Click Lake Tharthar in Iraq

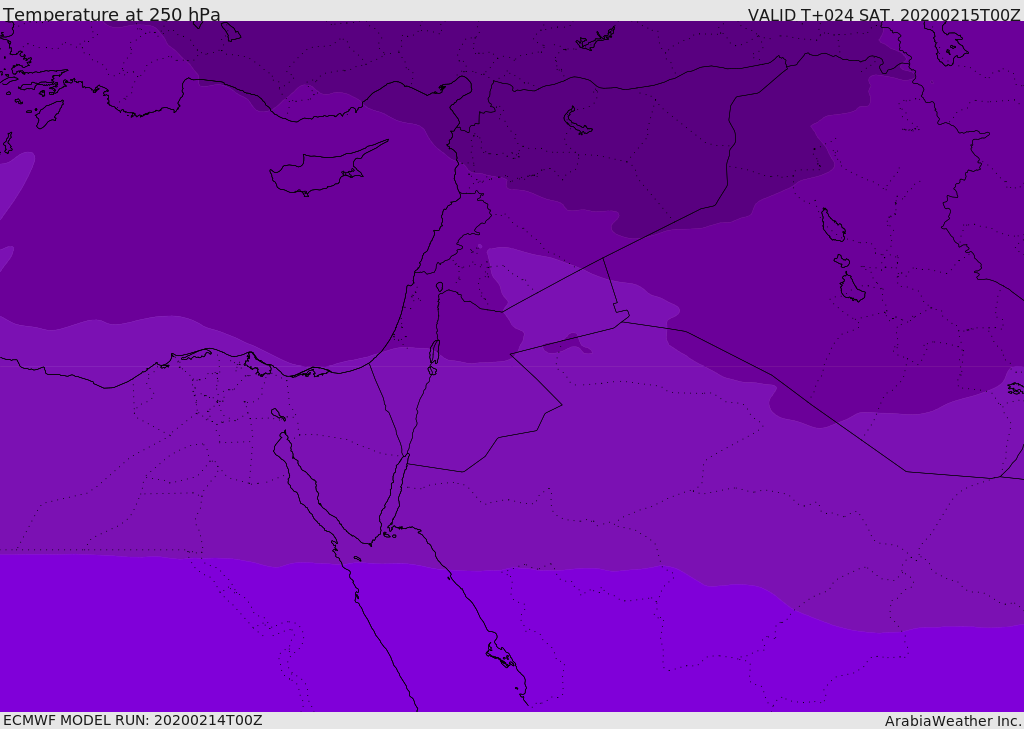click(832, 225)
